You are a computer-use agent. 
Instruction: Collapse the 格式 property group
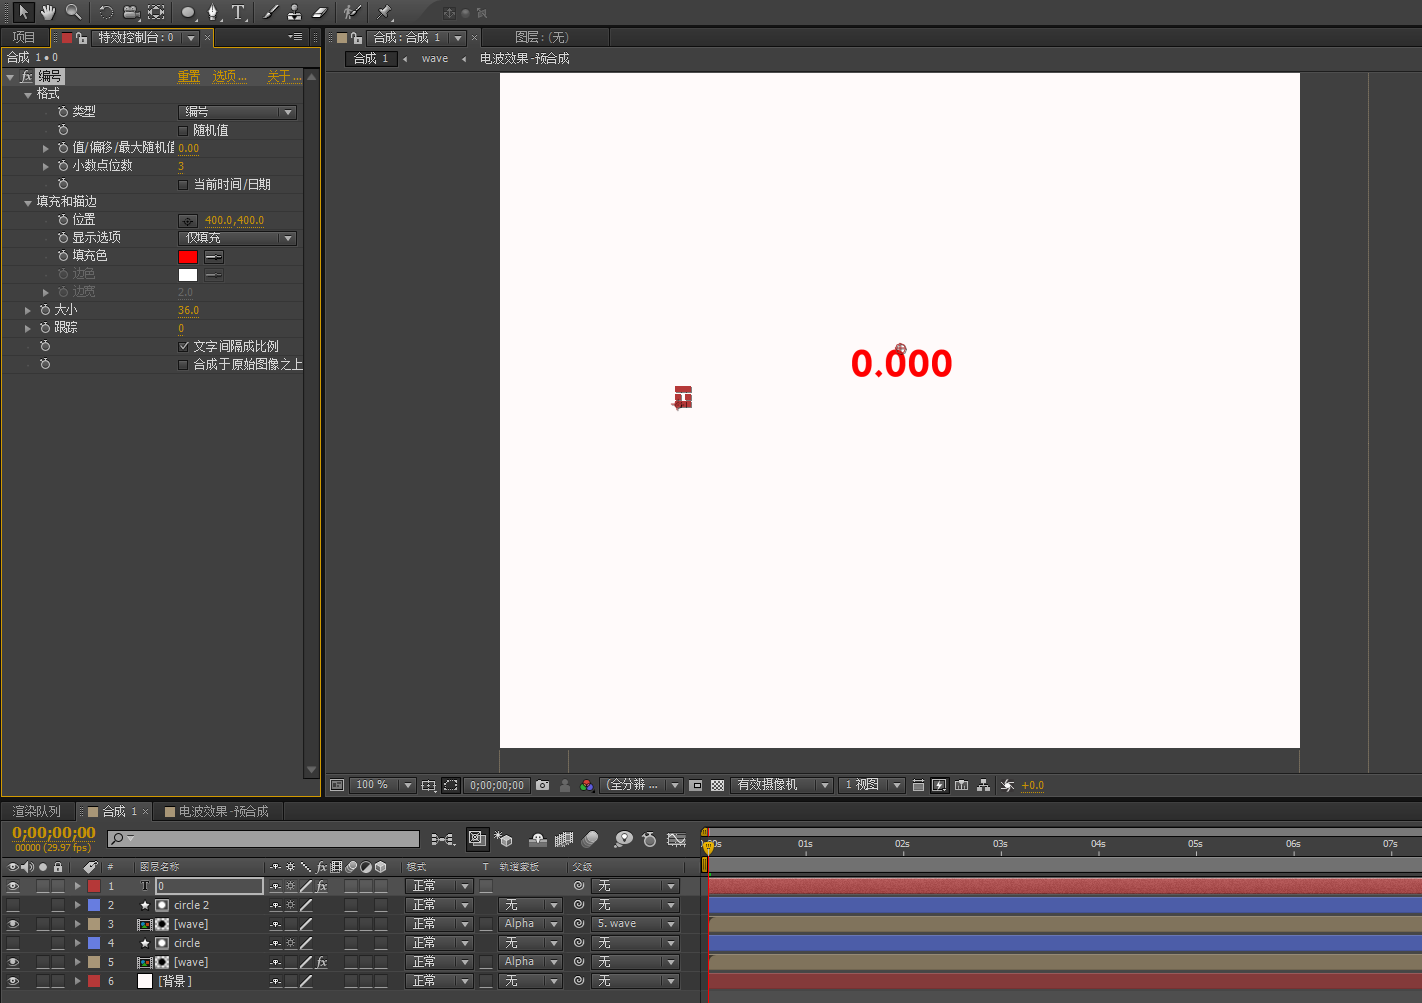click(28, 94)
